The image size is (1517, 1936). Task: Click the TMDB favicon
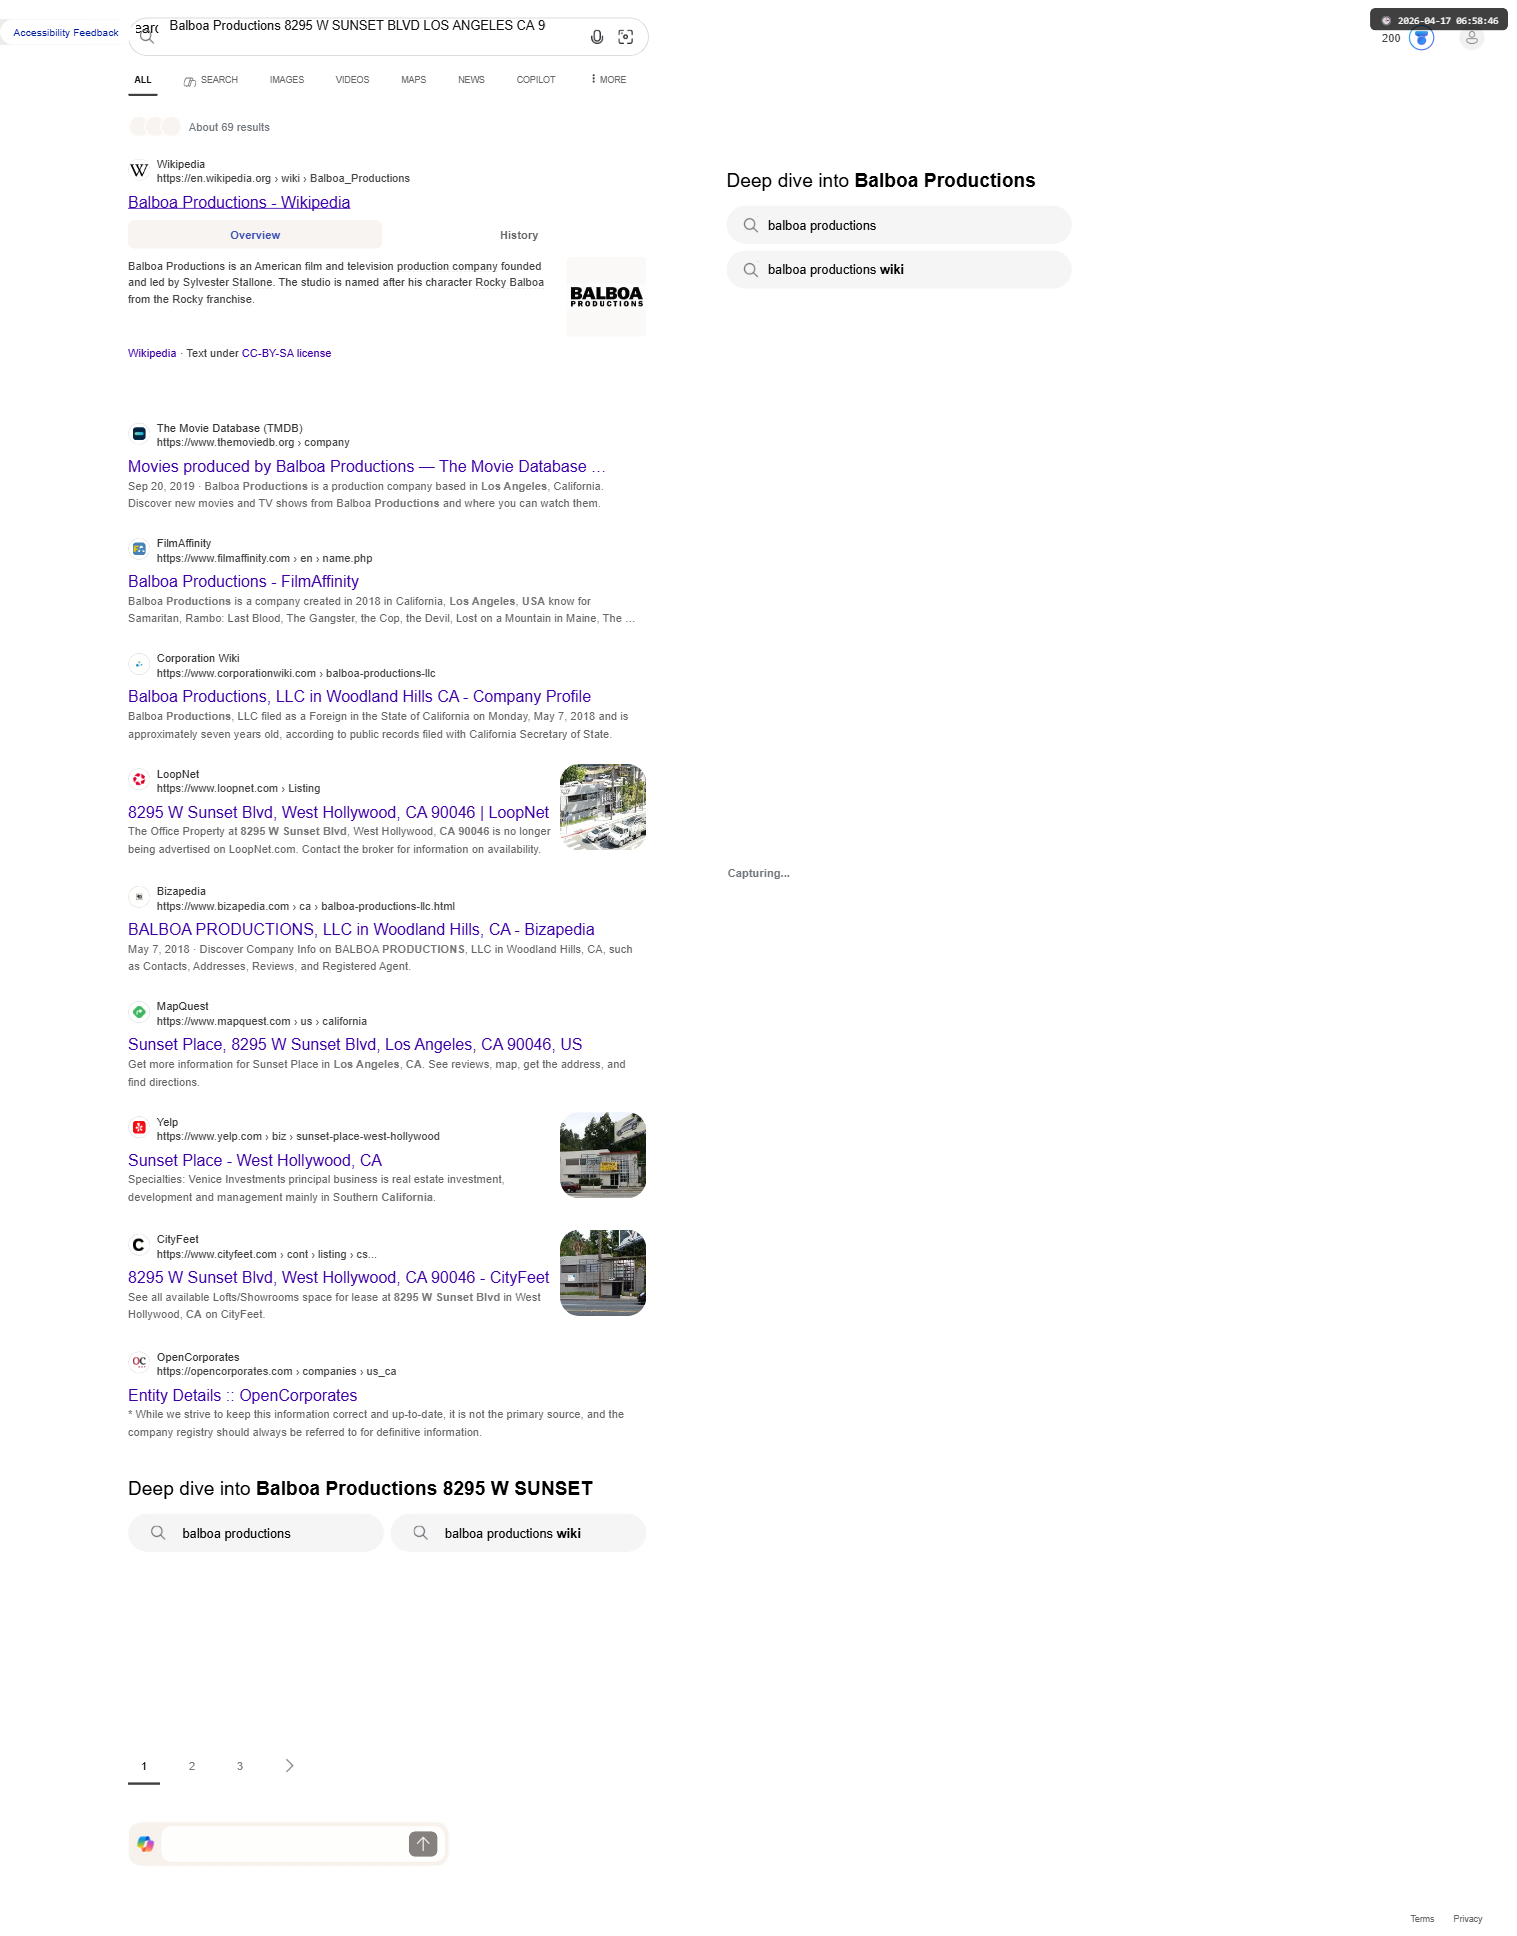coord(139,434)
